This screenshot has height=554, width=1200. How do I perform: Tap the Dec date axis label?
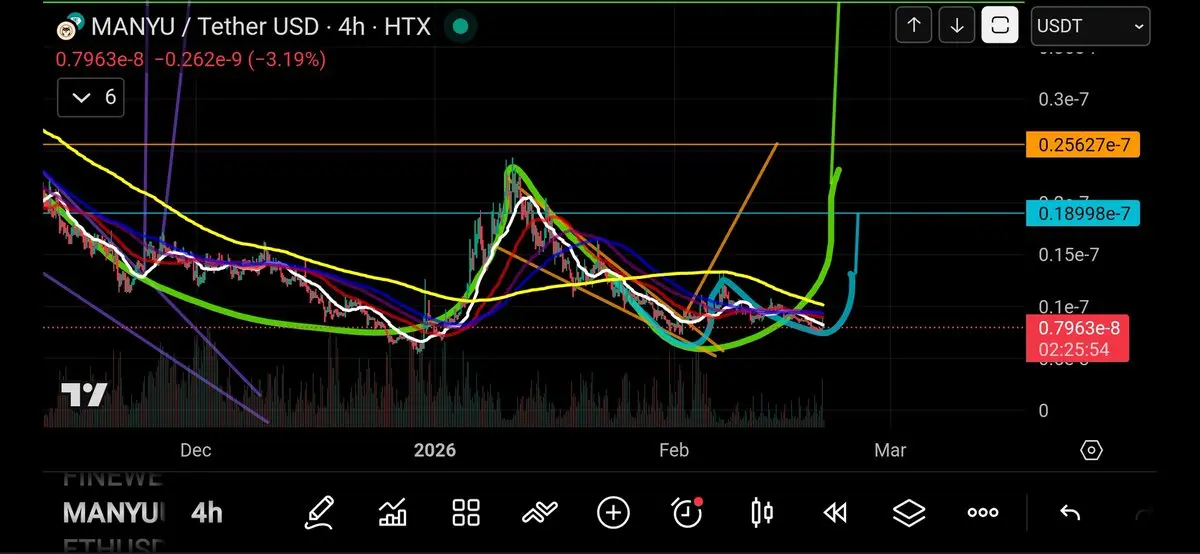(195, 450)
